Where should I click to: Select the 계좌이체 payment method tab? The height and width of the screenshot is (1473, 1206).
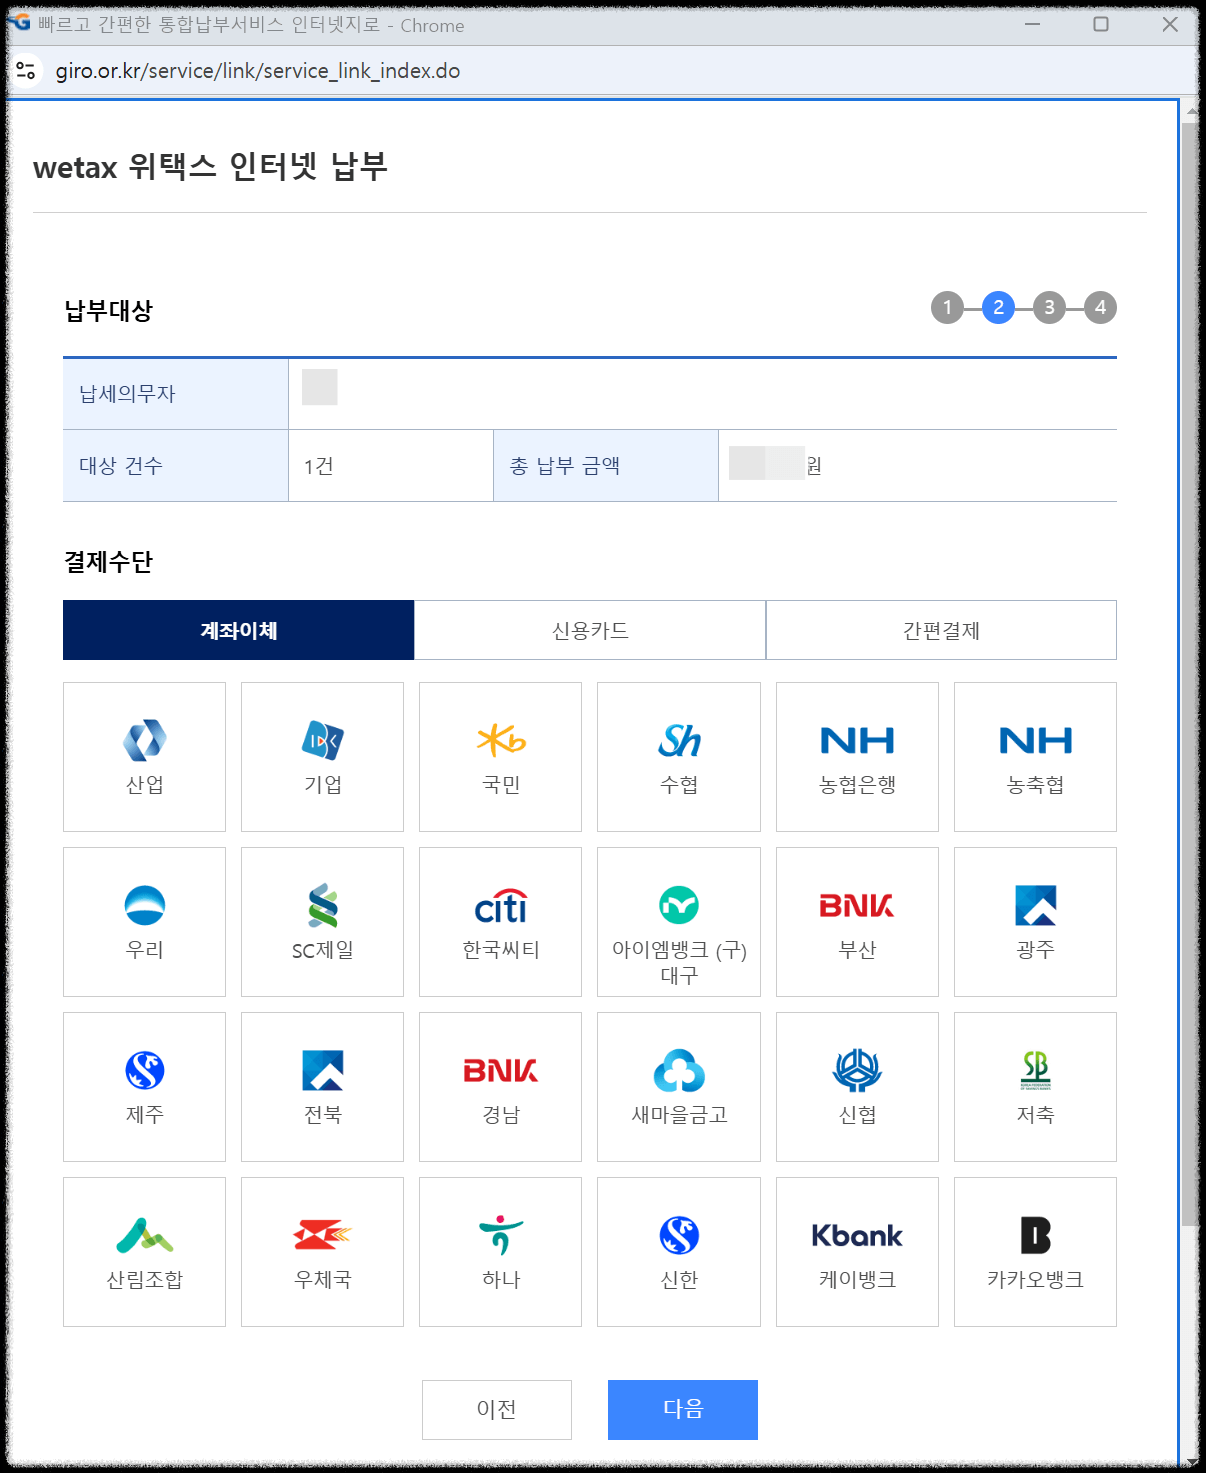click(238, 630)
